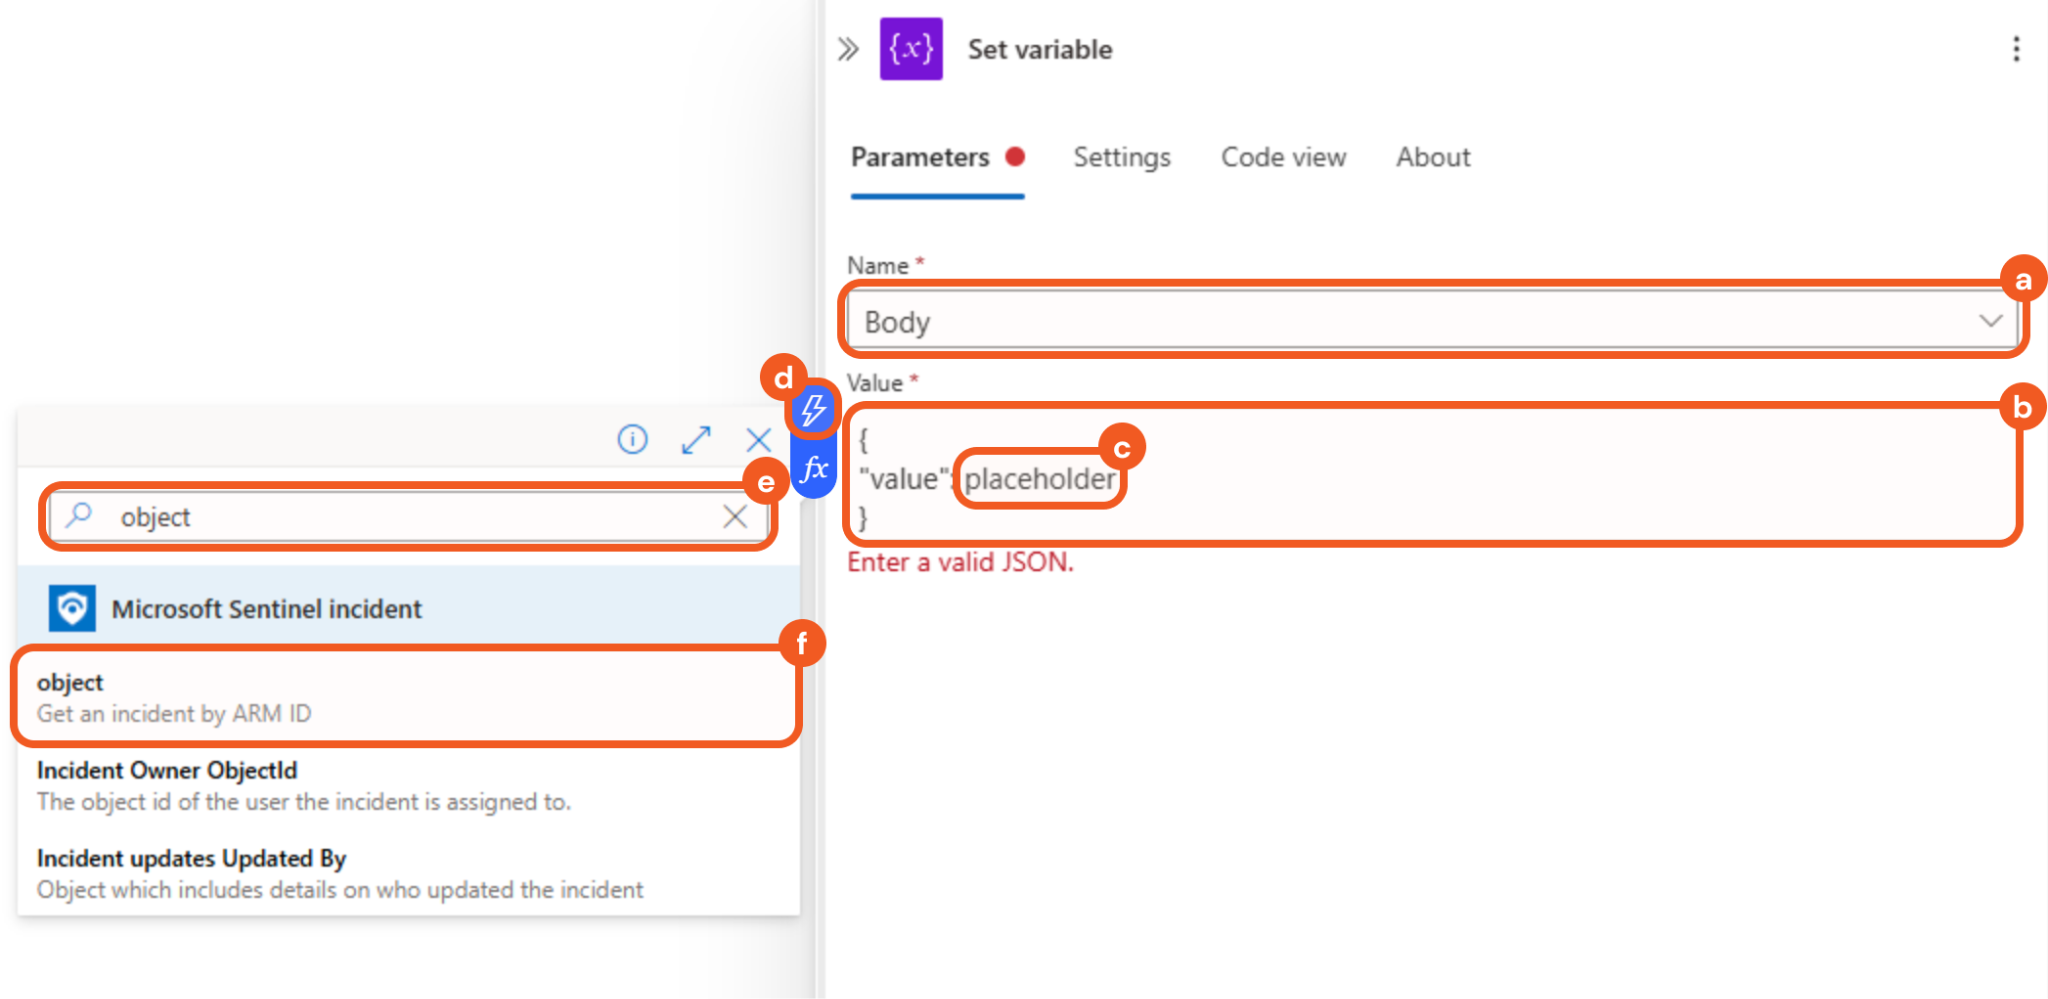The height and width of the screenshot is (999, 2048).
Task: Go to the About tab
Action: pos(1433,157)
